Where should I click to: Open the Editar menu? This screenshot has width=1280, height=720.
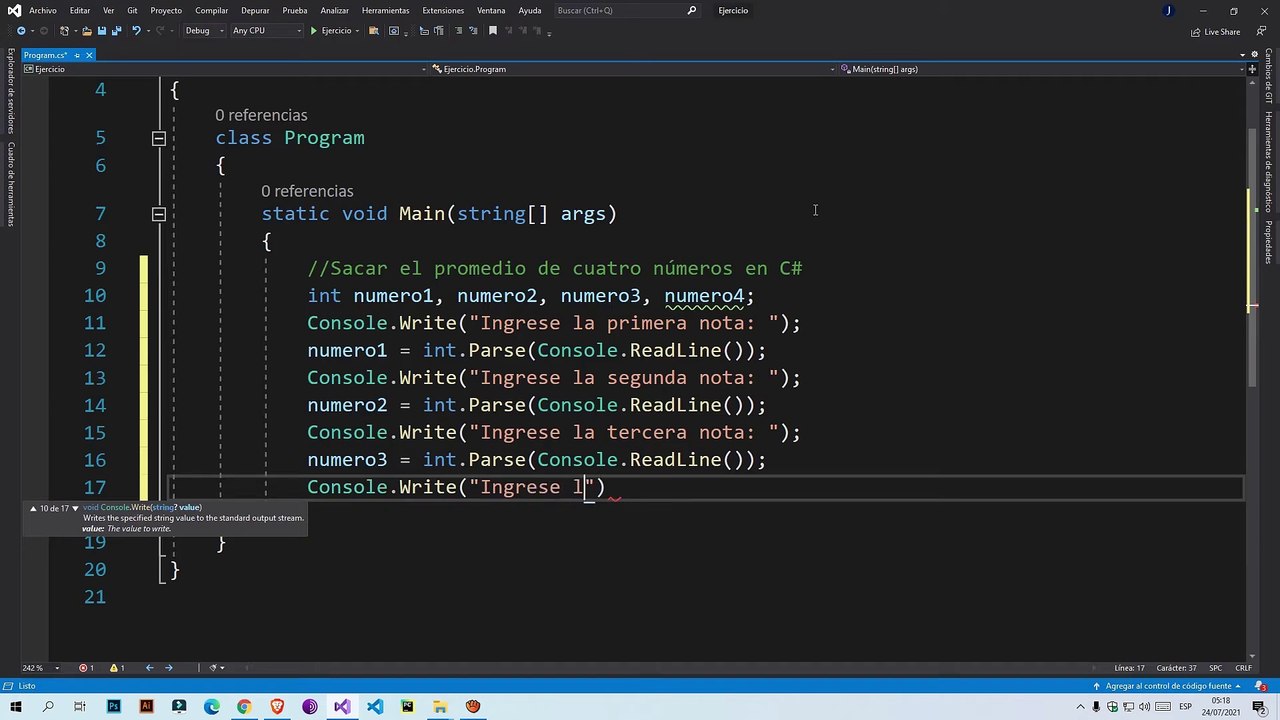(x=80, y=10)
